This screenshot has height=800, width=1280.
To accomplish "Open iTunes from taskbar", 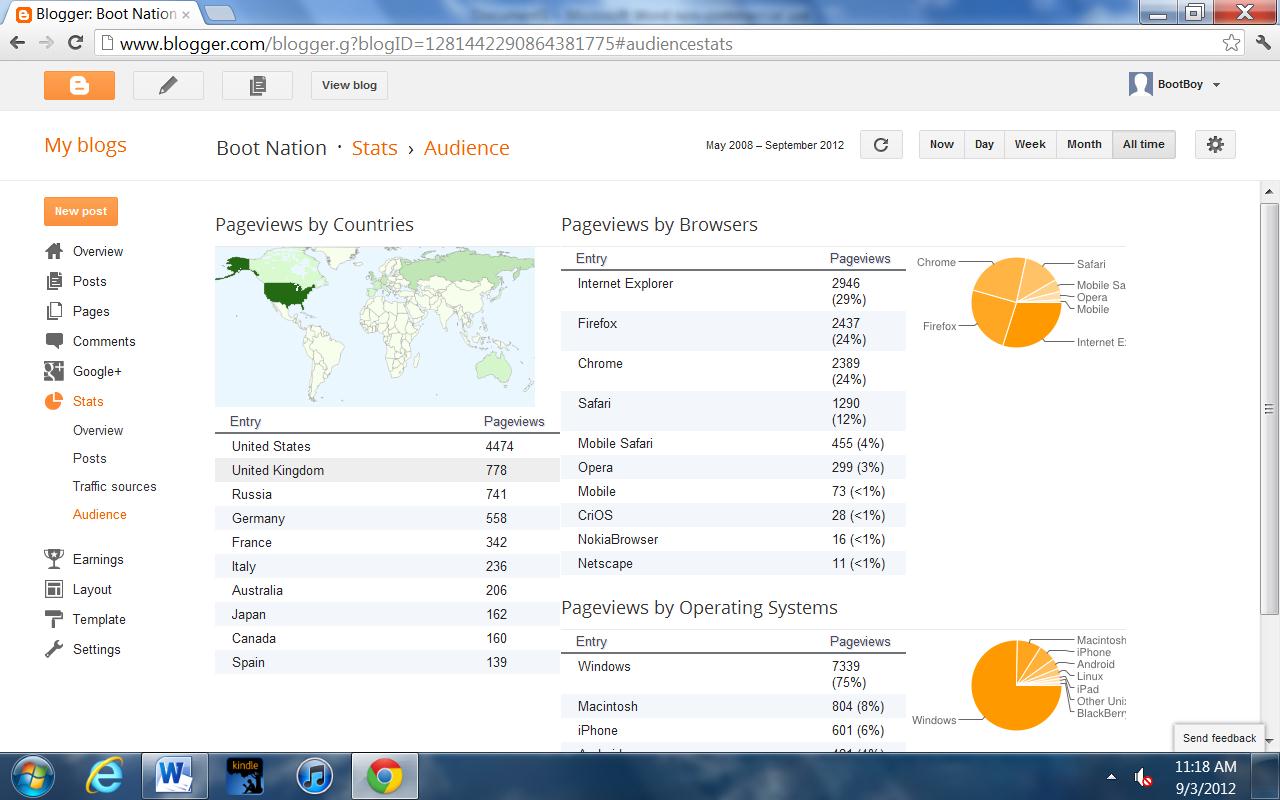I will point(315,776).
